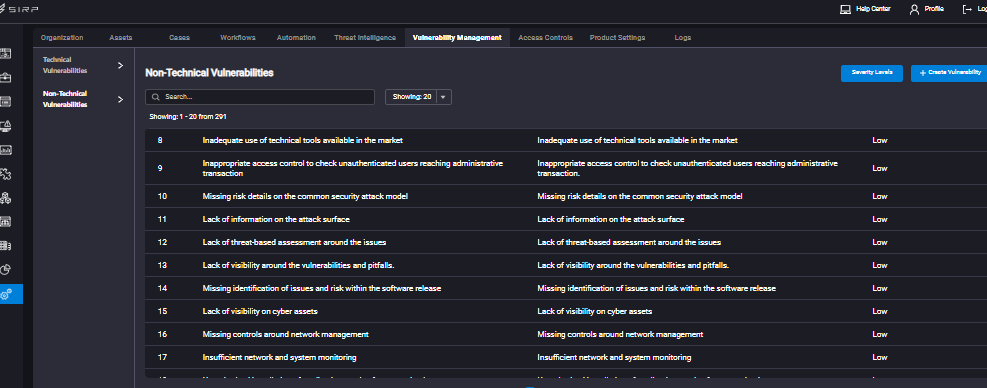Open the Profile user icon
987x388 pixels.
pyautogui.click(x=914, y=9)
